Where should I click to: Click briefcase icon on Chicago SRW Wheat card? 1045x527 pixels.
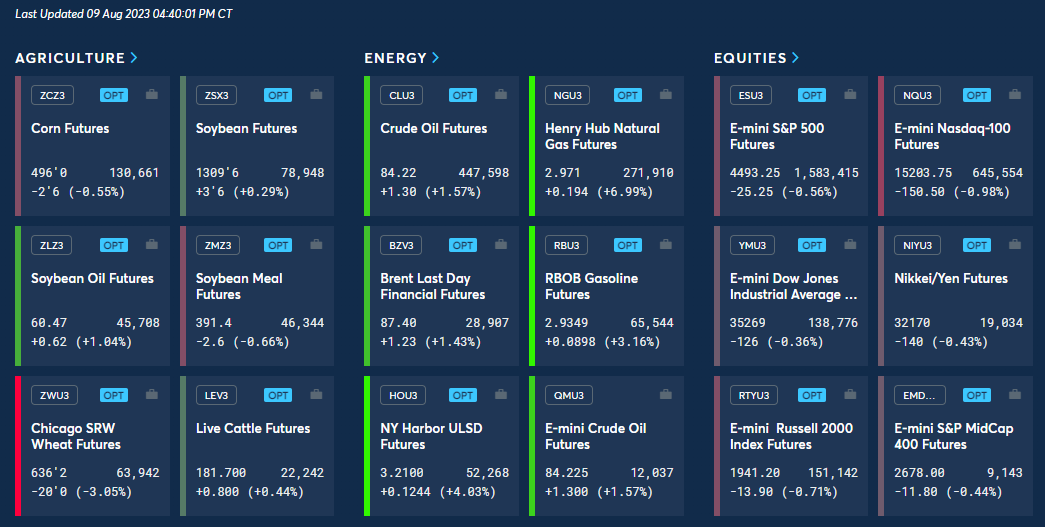point(152,394)
